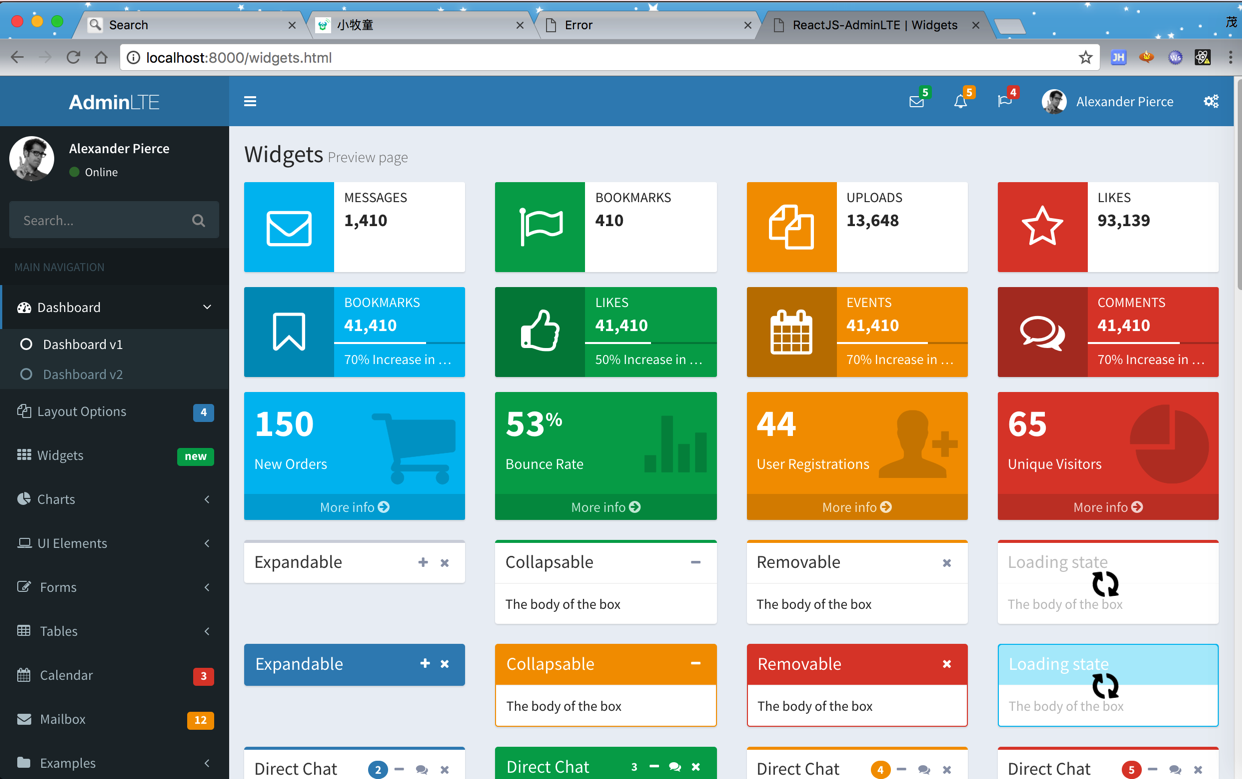1242x779 pixels.
Task: Expand the white Expandable box with plus
Action: 423,563
